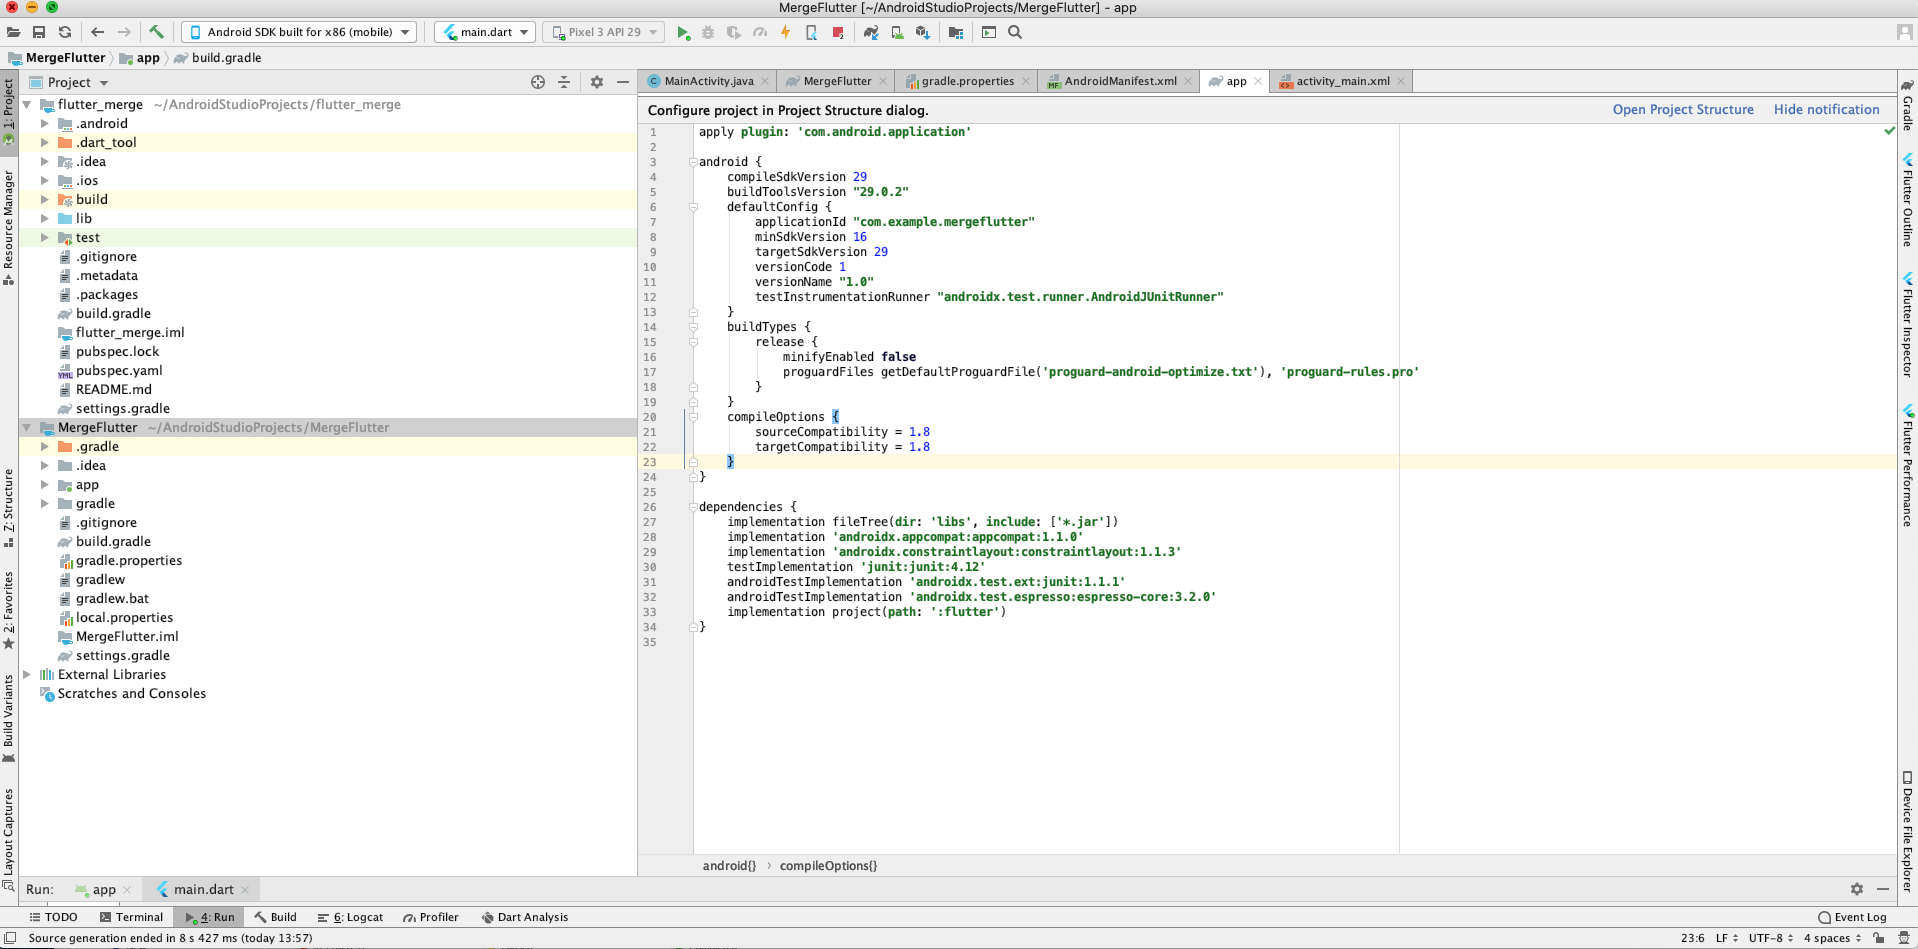Image resolution: width=1918 pixels, height=949 pixels.
Task: Open Build Variants side panel
Action: click(x=9, y=719)
